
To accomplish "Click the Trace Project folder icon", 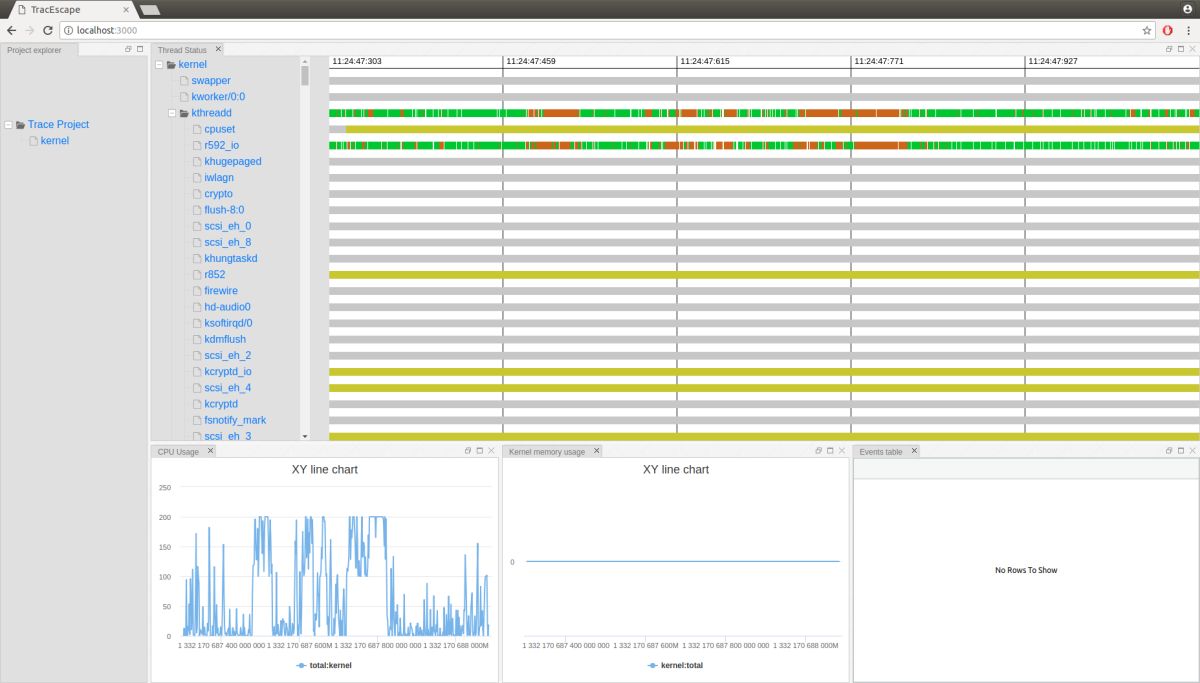I will pos(21,125).
